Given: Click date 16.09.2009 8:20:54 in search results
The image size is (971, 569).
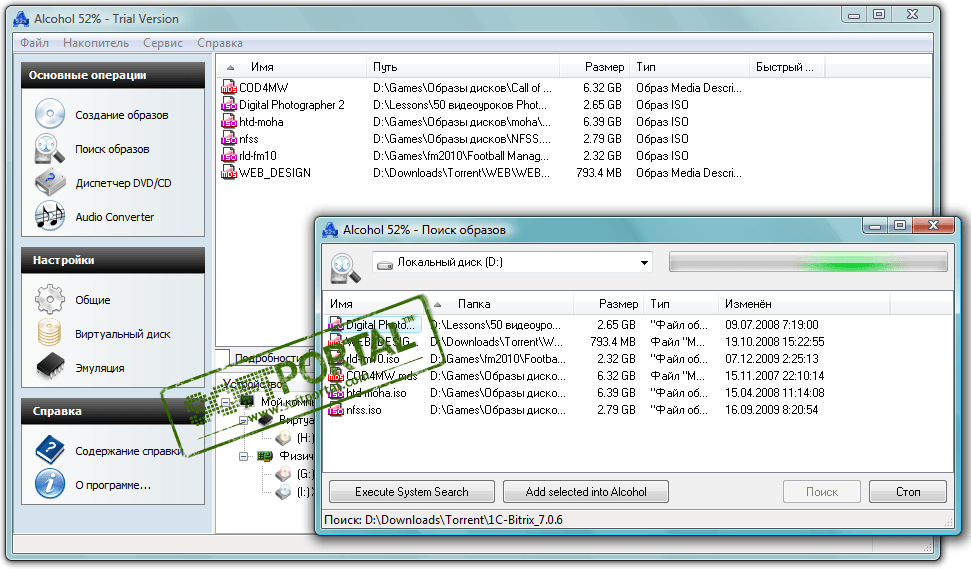Looking at the screenshot, I should pyautogui.click(x=772, y=410).
